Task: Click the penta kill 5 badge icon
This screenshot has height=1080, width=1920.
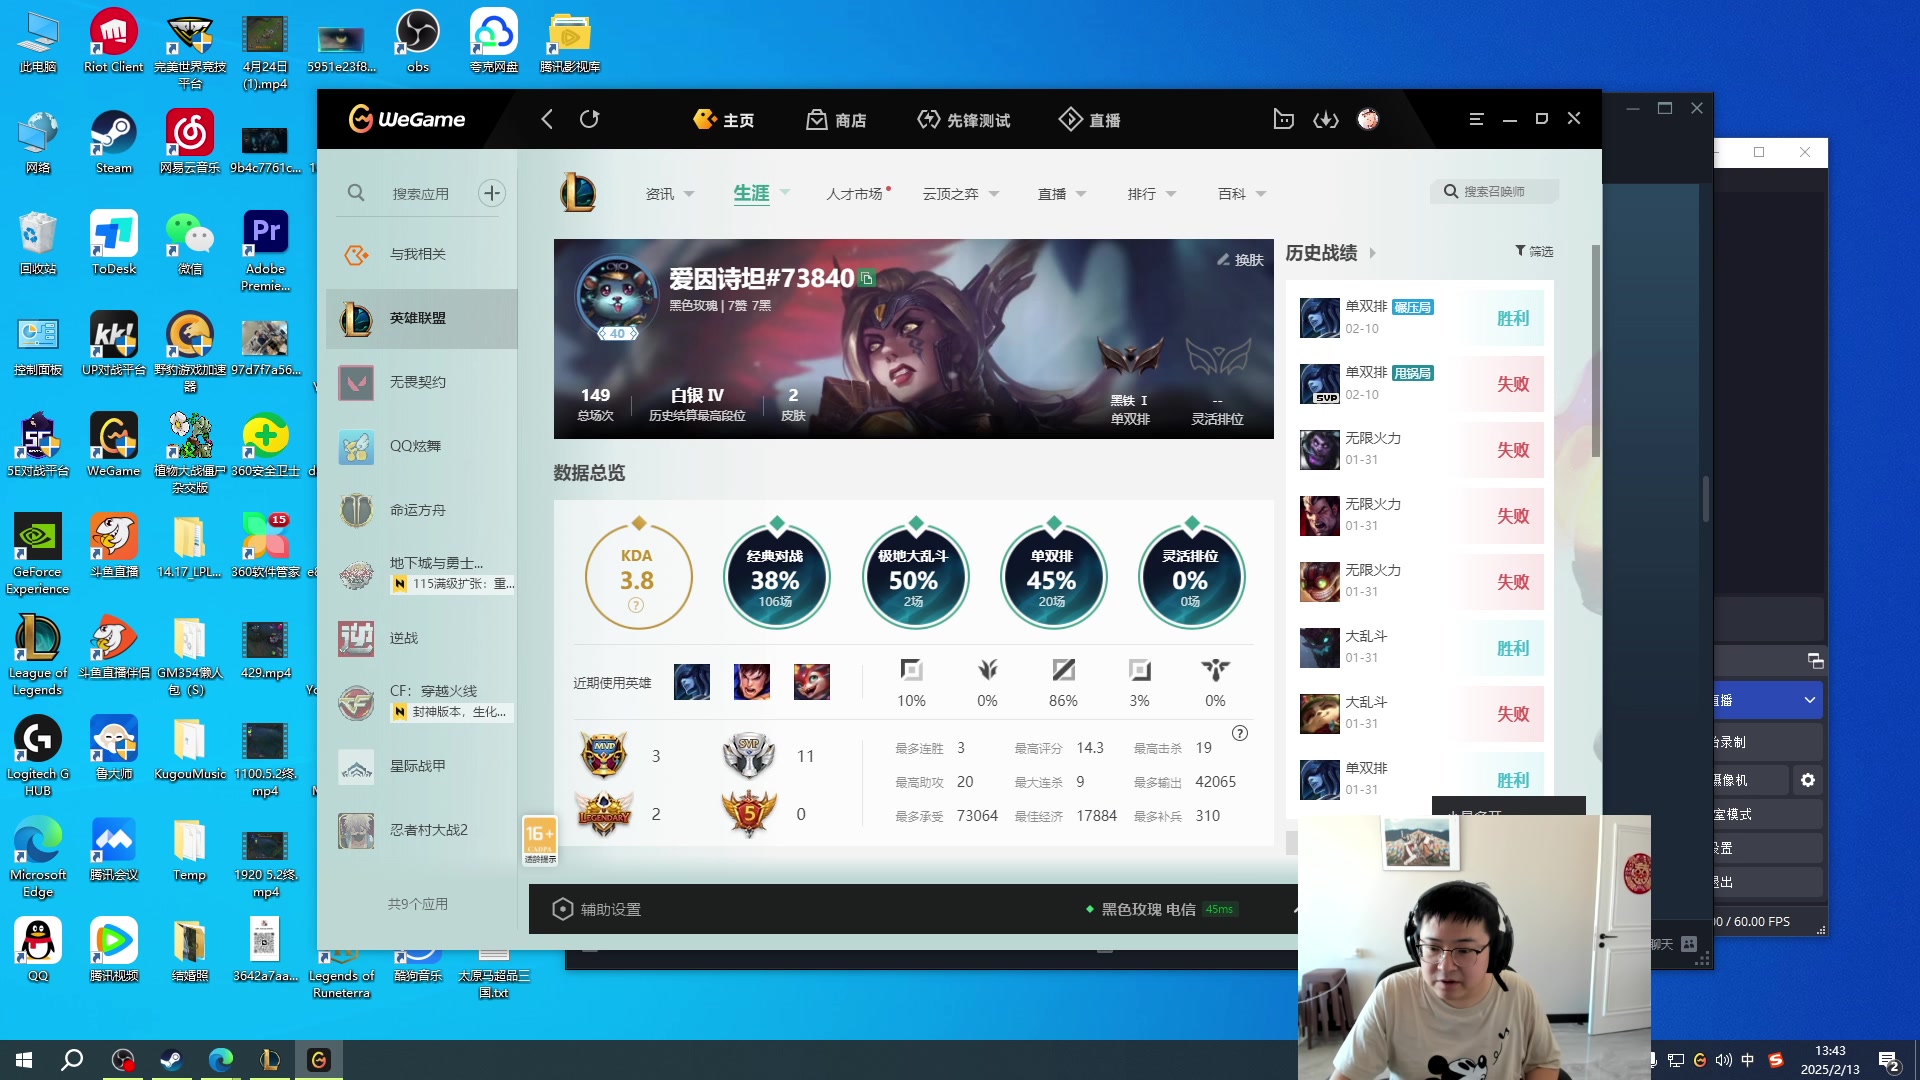Action: [749, 813]
